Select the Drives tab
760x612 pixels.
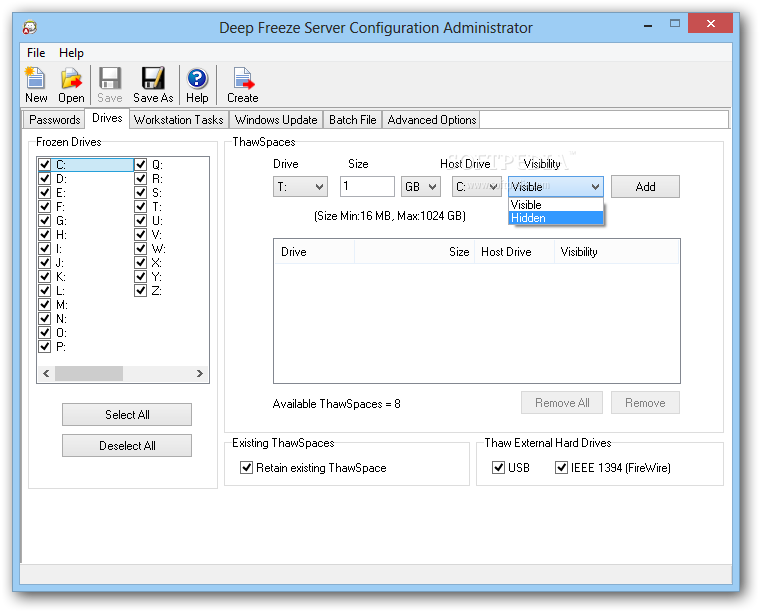tap(107, 118)
